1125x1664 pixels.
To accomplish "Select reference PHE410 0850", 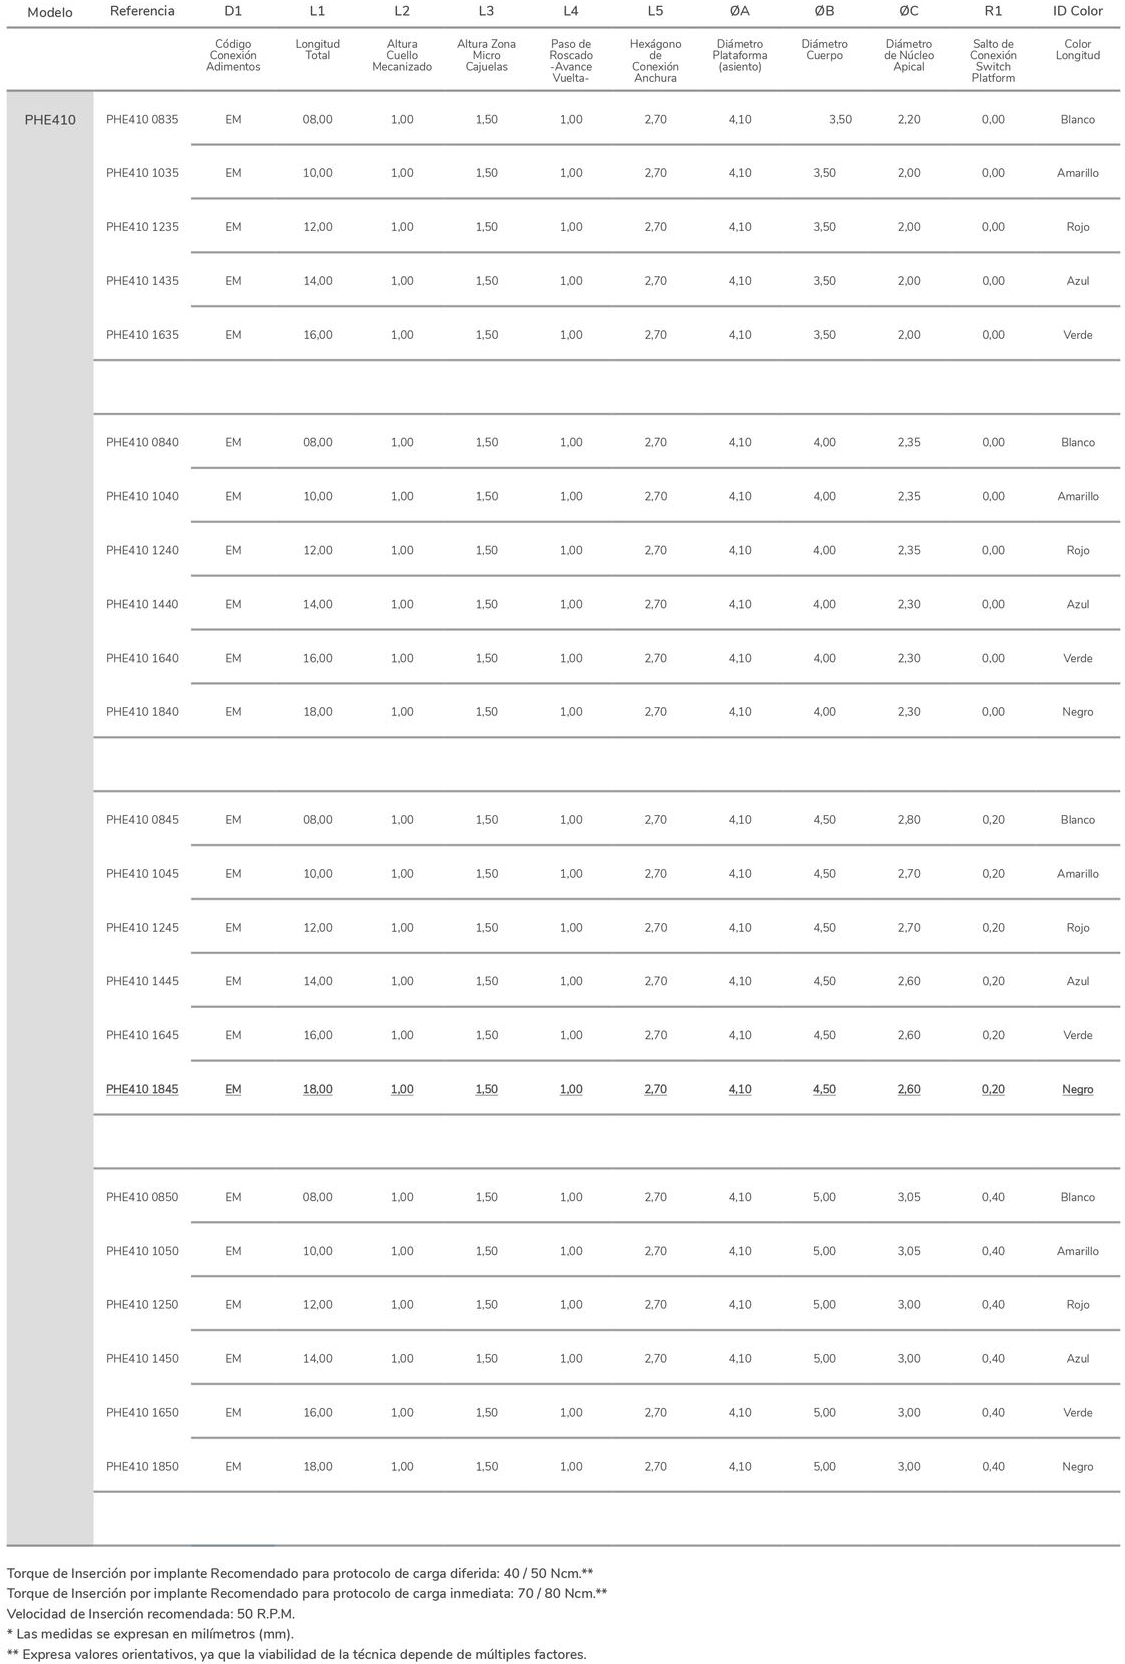I will (142, 1197).
